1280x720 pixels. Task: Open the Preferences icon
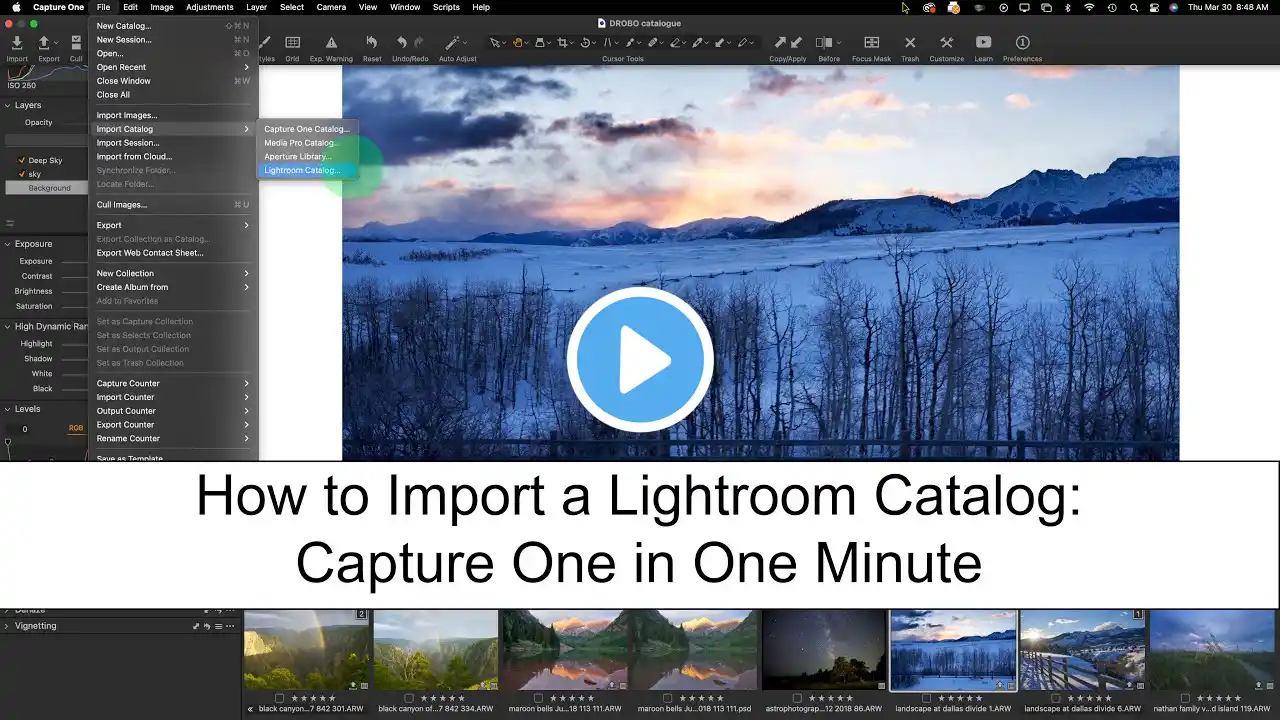(1022, 43)
